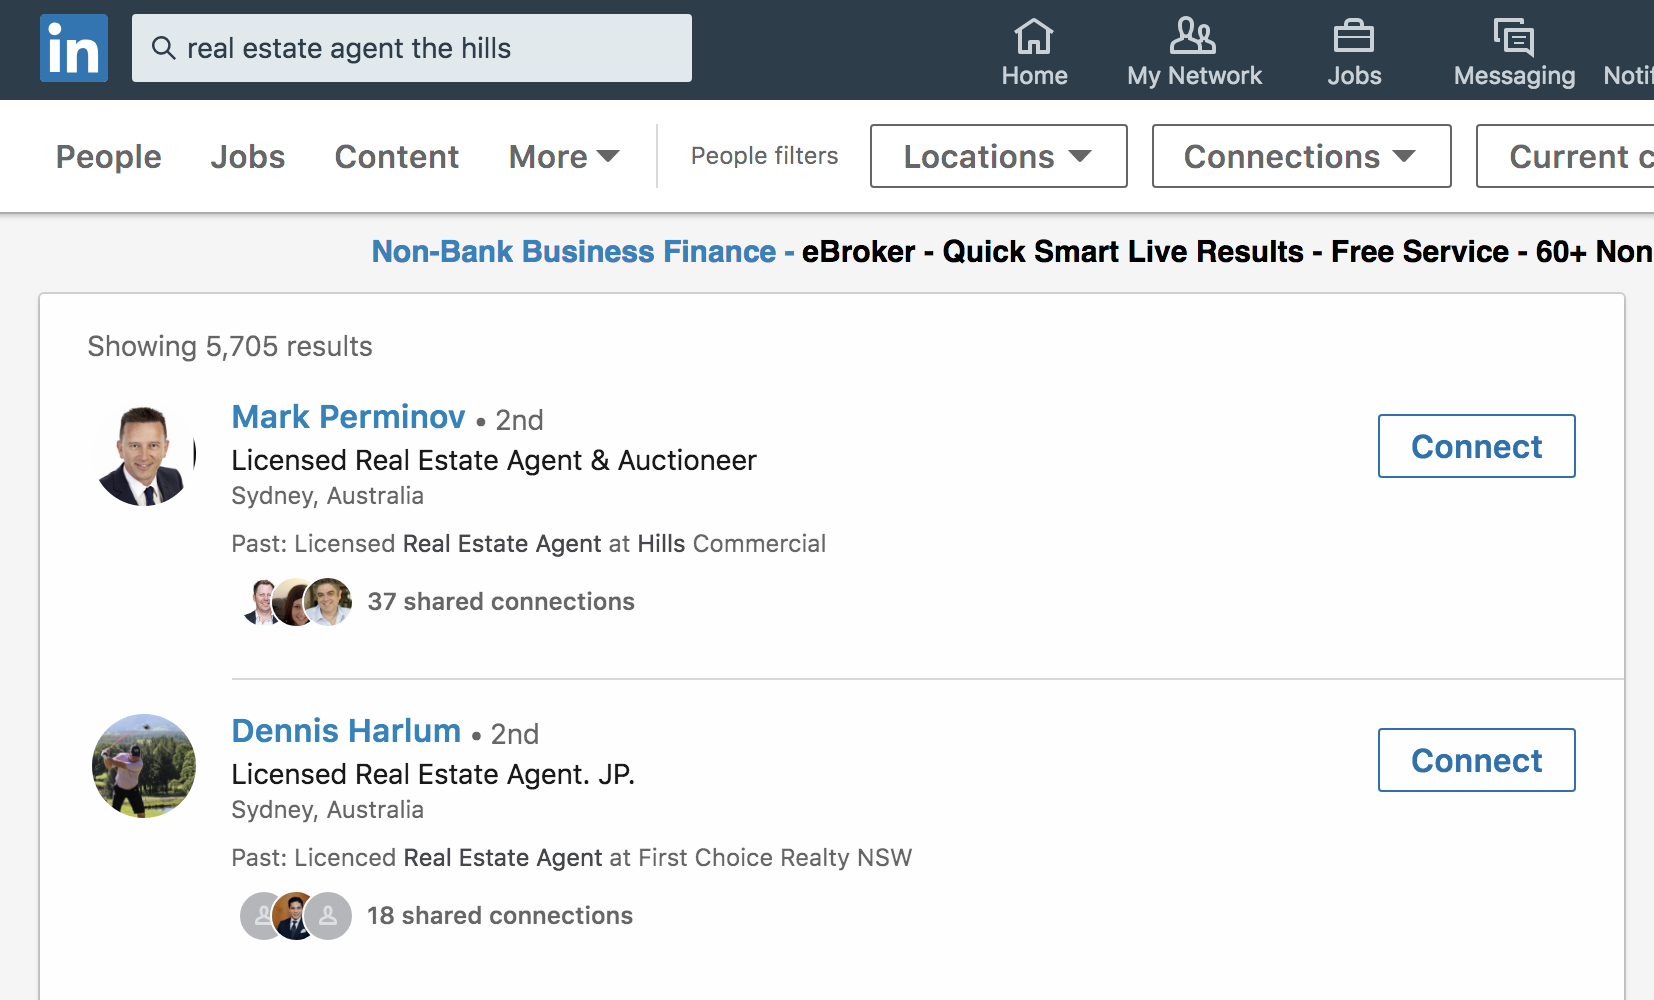
Task: Open the Home icon in navbar
Action: tap(1034, 37)
